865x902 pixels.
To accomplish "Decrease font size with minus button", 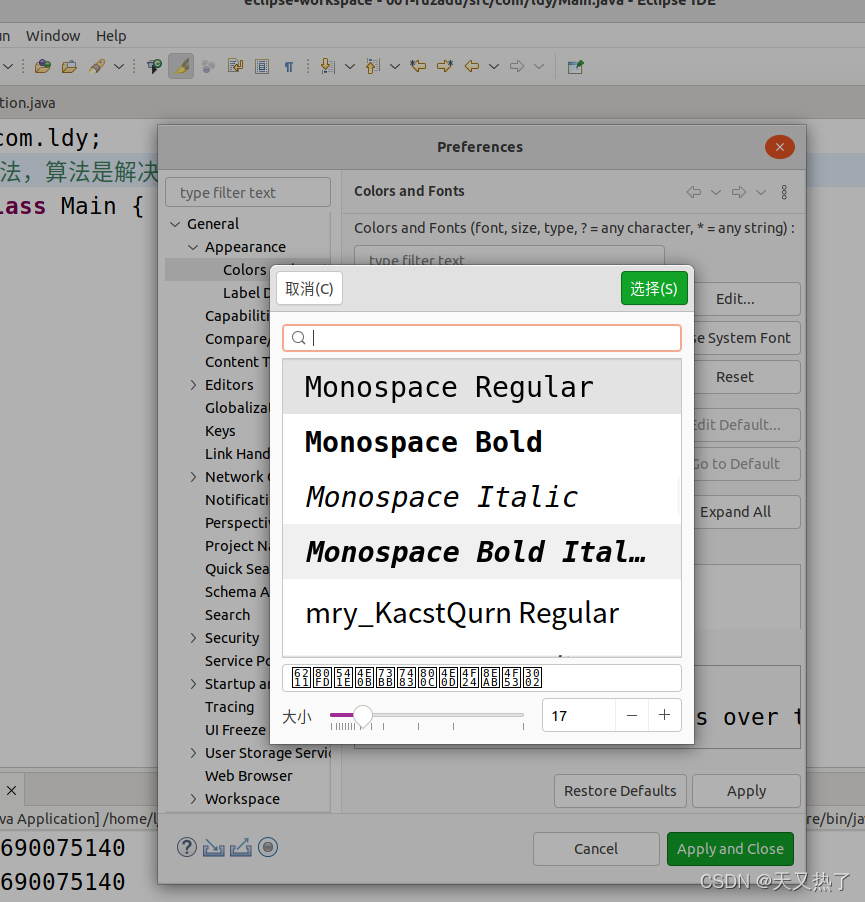I will tap(632, 716).
